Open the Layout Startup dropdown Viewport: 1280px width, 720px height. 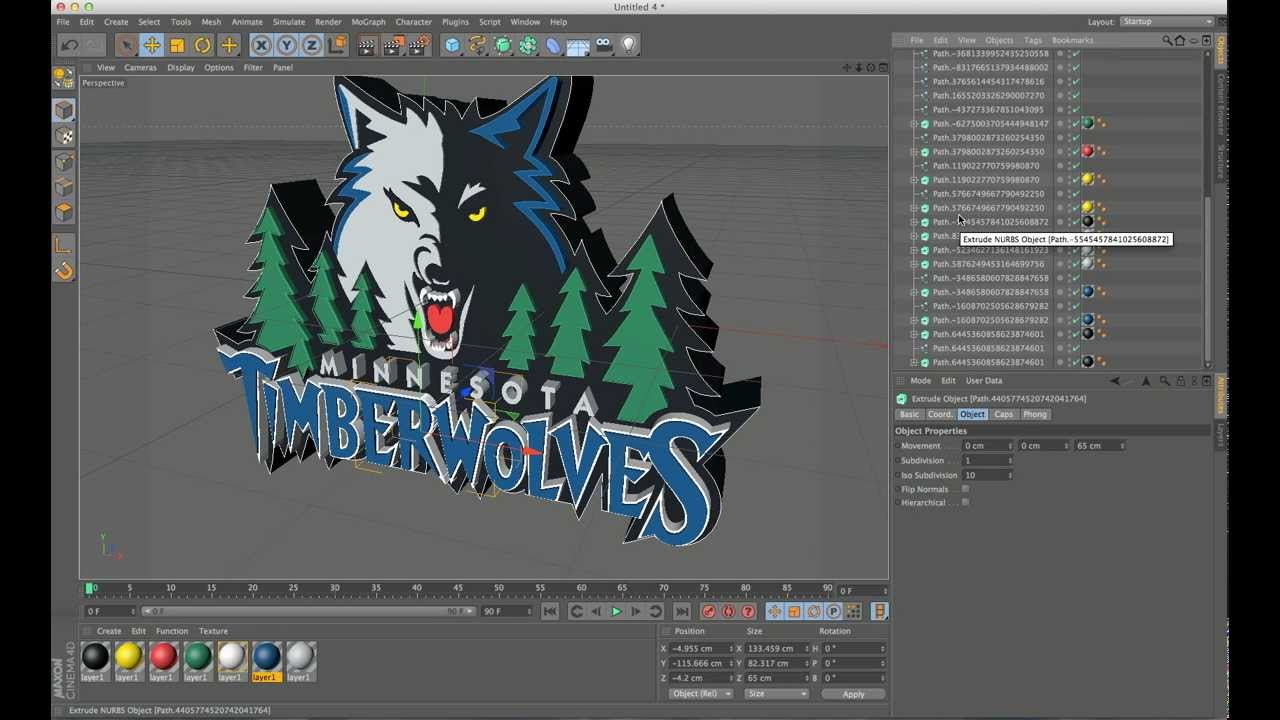pyautogui.click(x=1166, y=22)
